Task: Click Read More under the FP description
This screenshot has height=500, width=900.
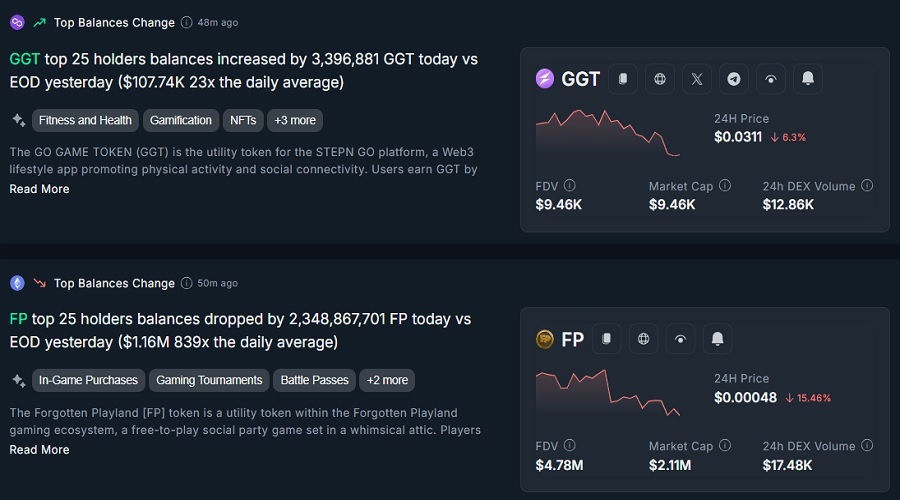Action: [40, 450]
